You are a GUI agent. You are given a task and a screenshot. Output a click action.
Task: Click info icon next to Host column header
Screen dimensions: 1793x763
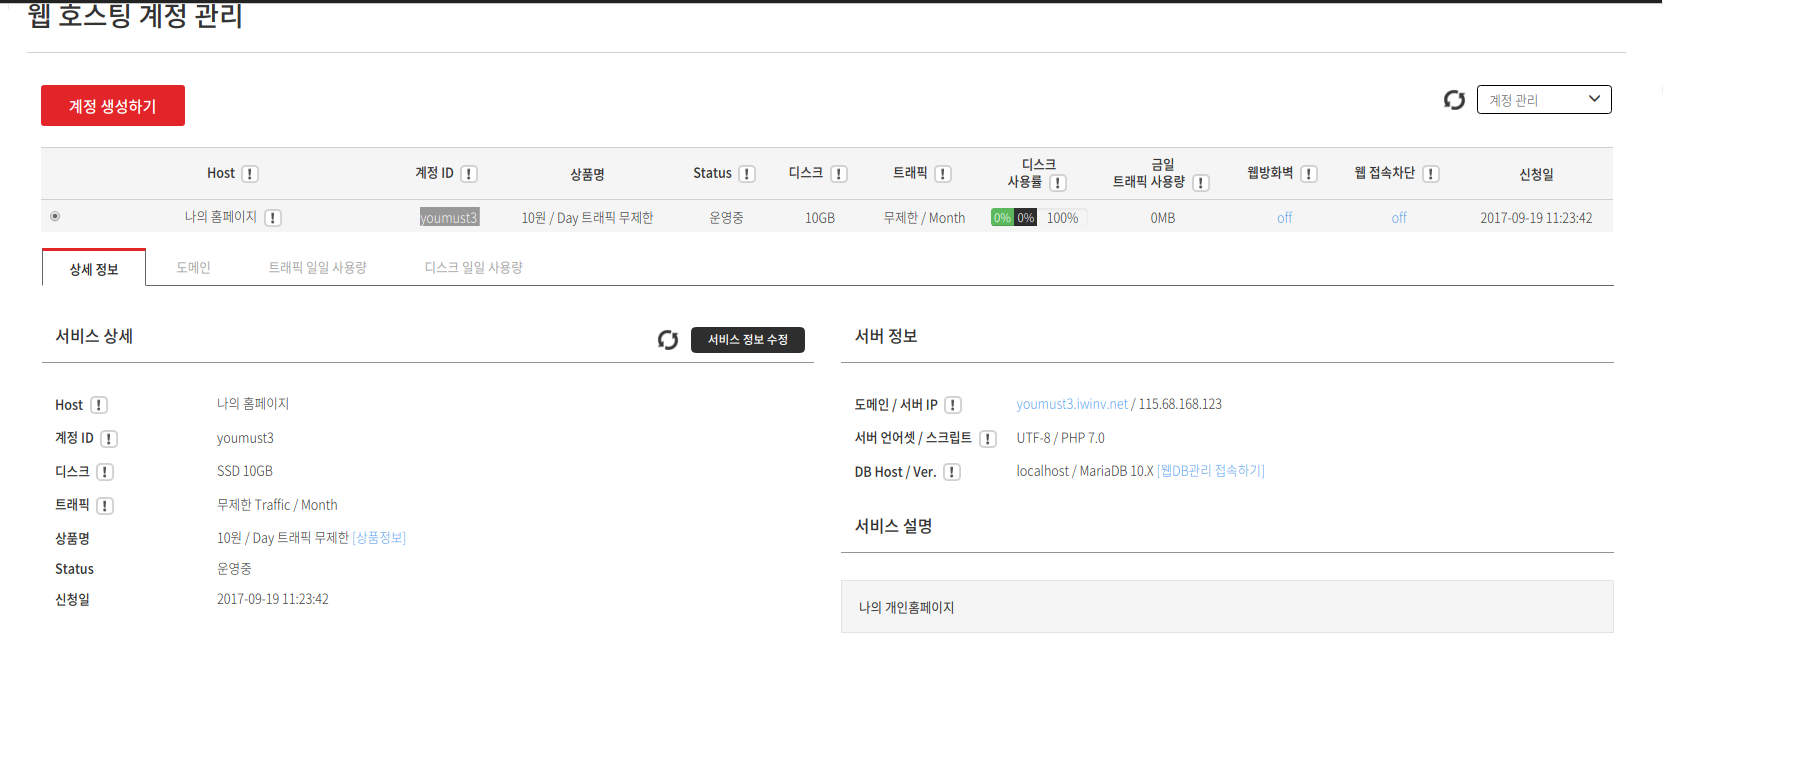[x=250, y=174]
